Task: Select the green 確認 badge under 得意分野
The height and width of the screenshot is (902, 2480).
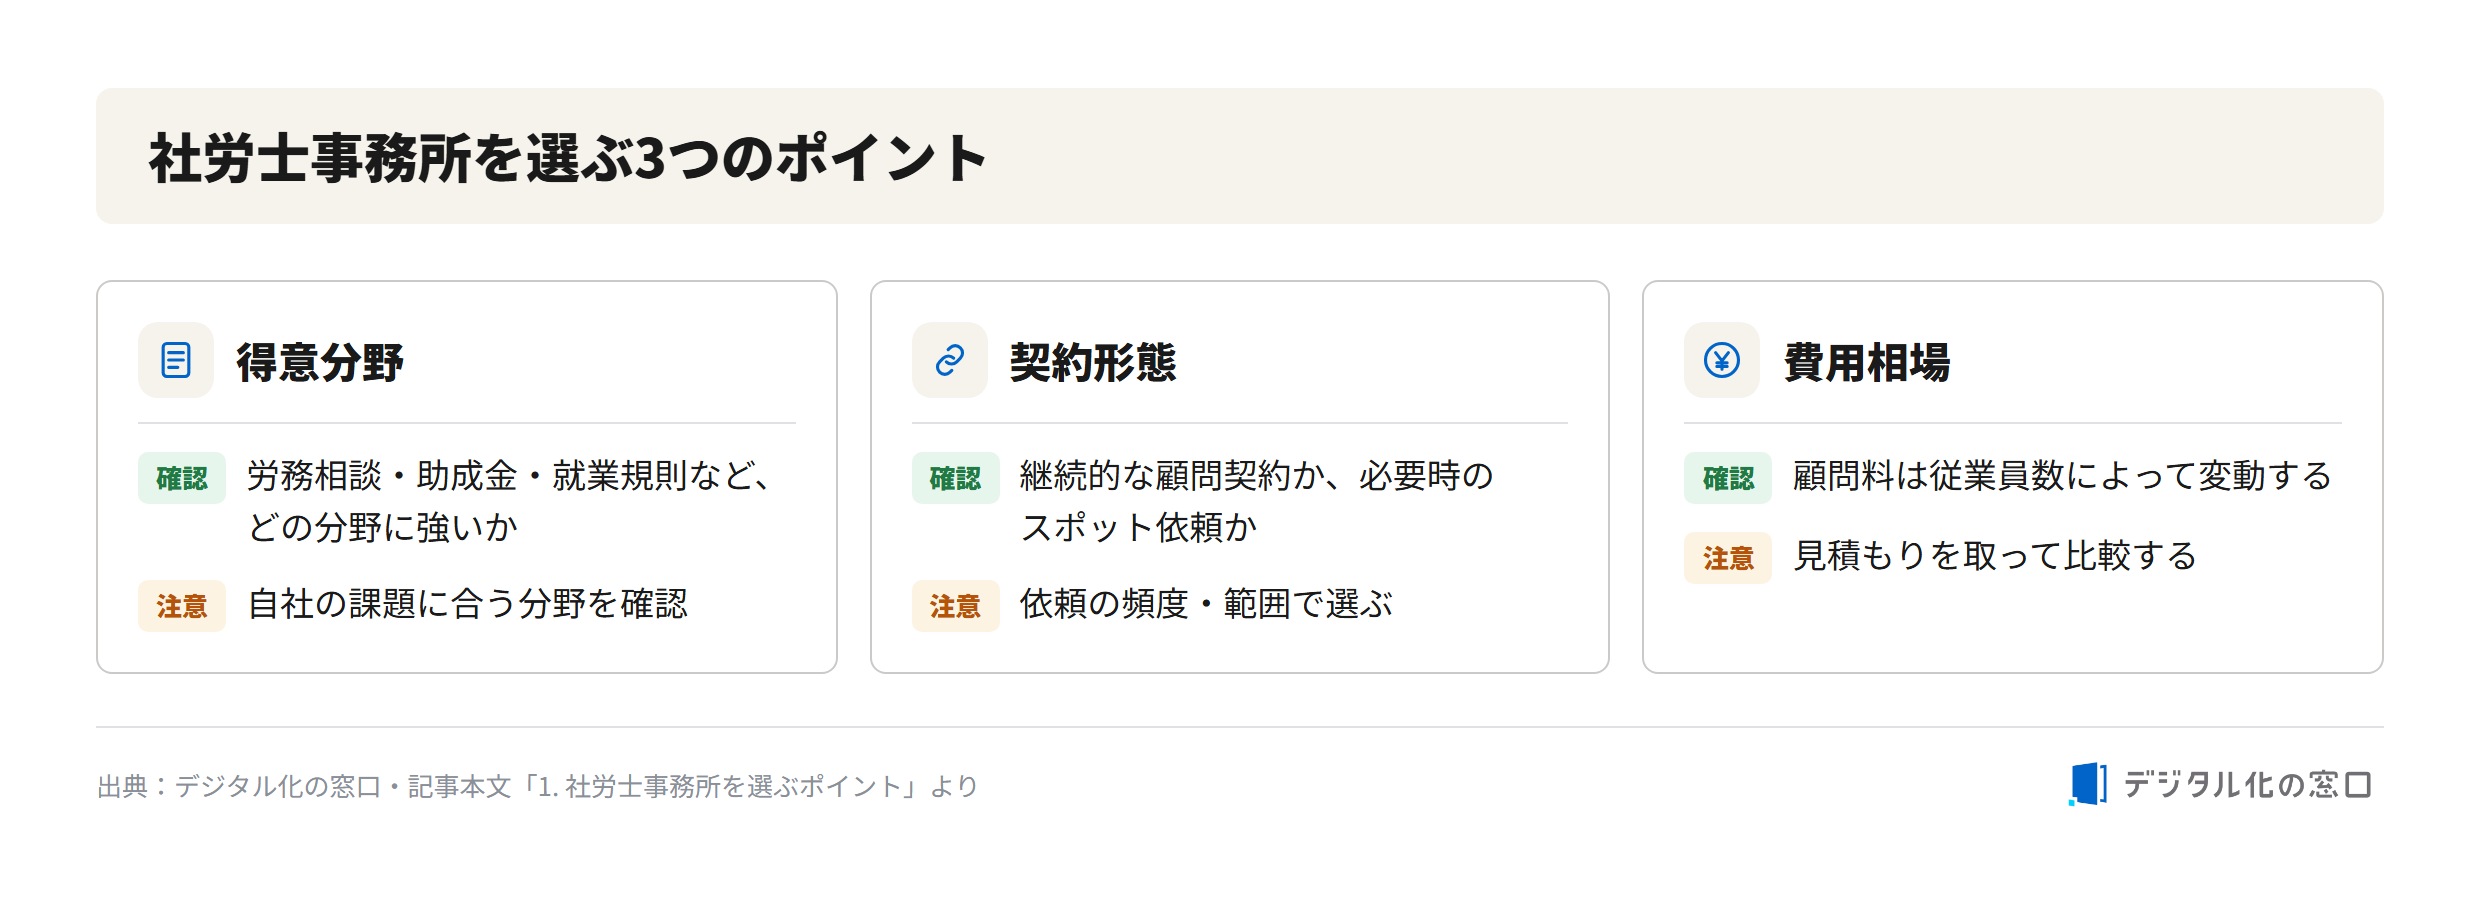Action: click(182, 478)
